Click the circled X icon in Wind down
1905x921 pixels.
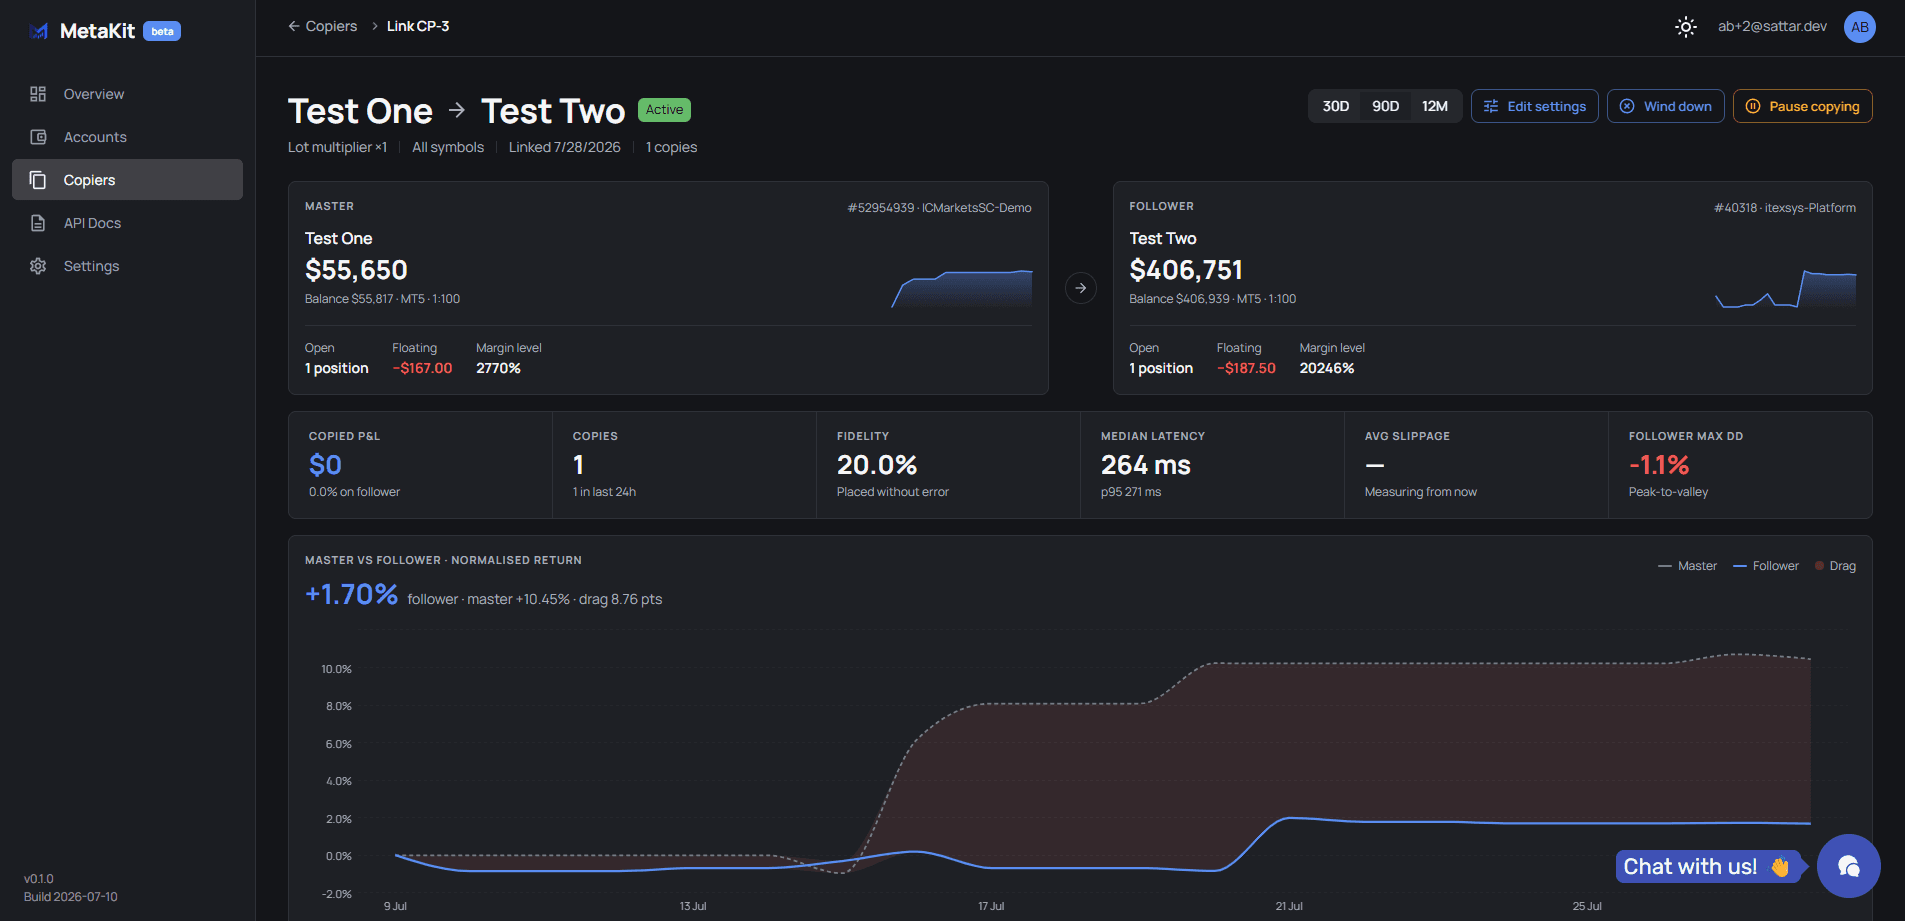click(x=1627, y=106)
